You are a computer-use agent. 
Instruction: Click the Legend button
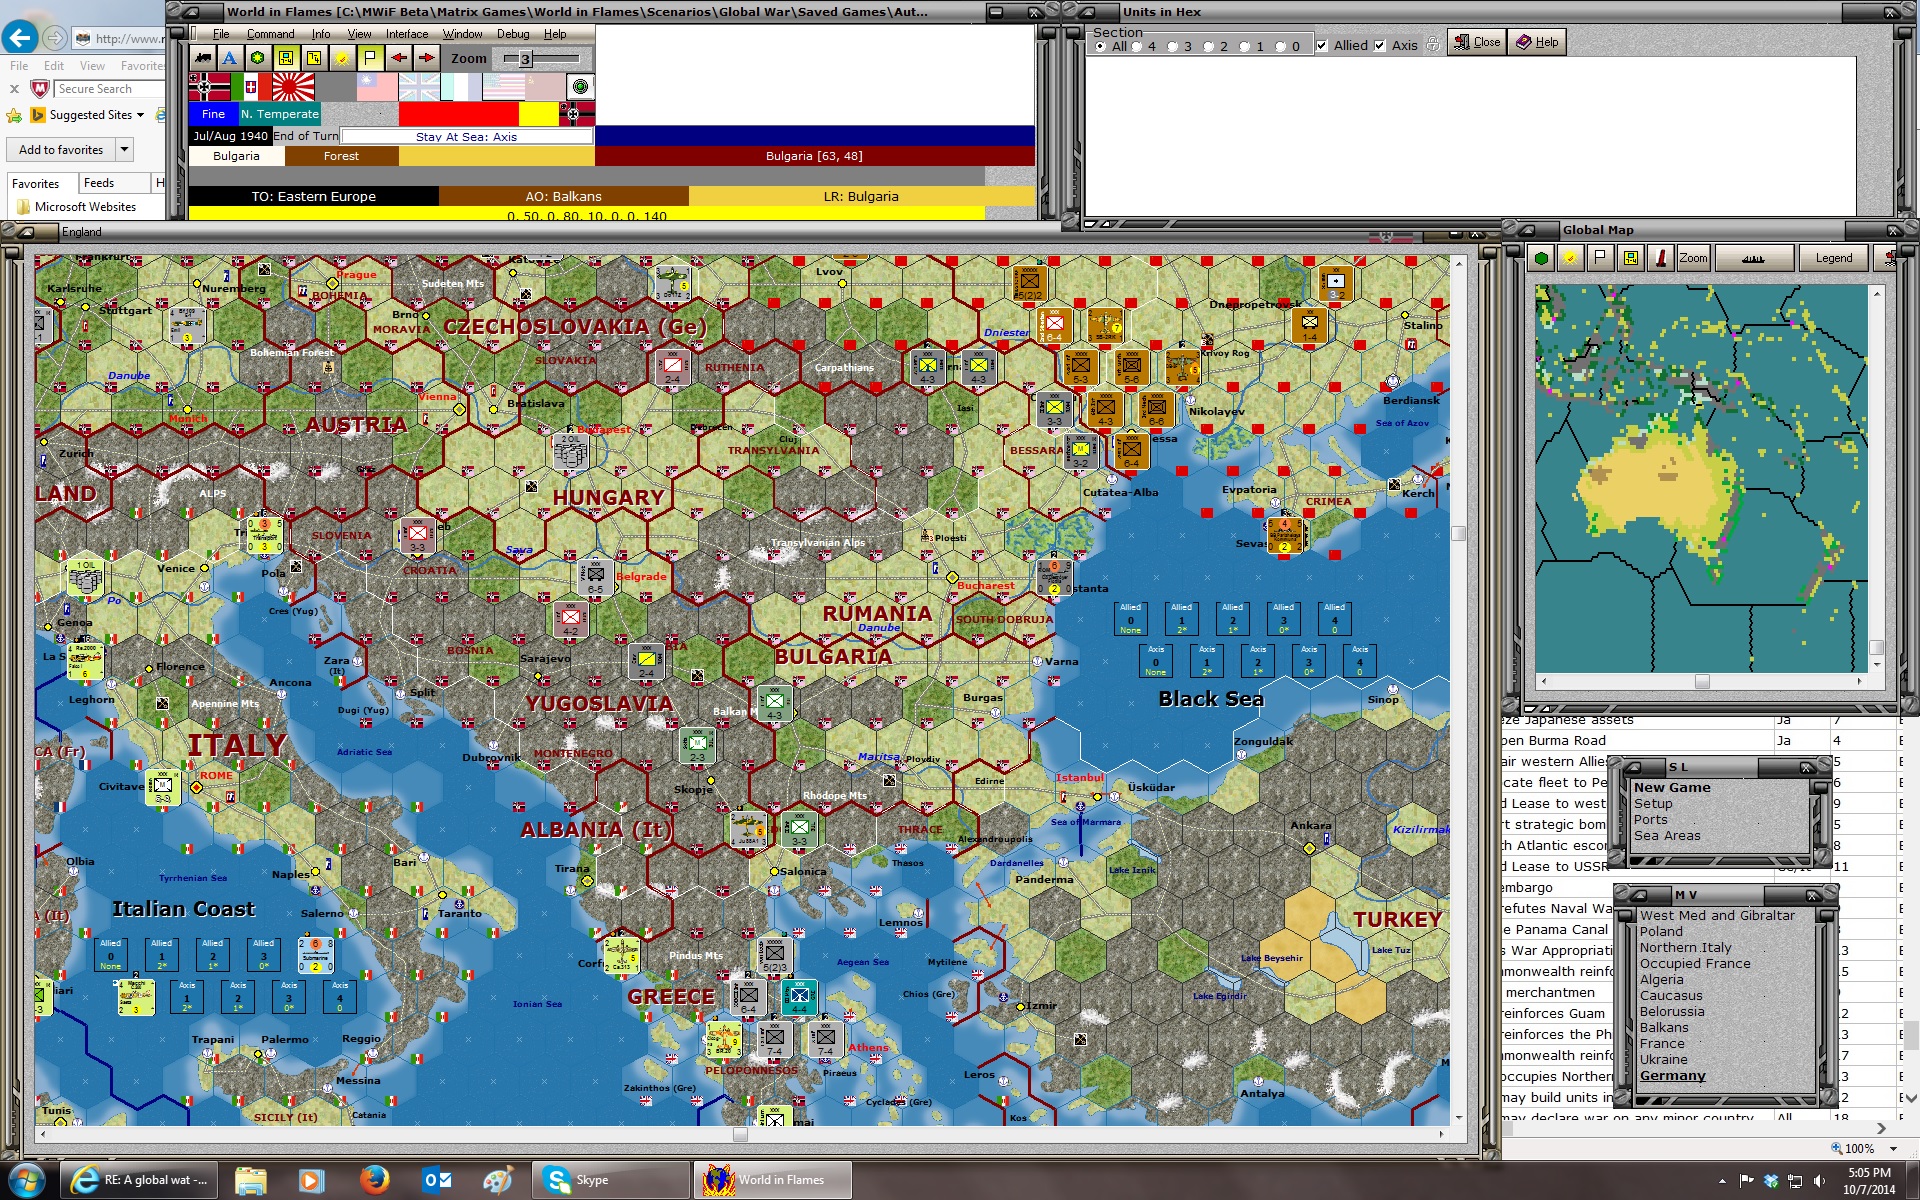(x=1833, y=258)
